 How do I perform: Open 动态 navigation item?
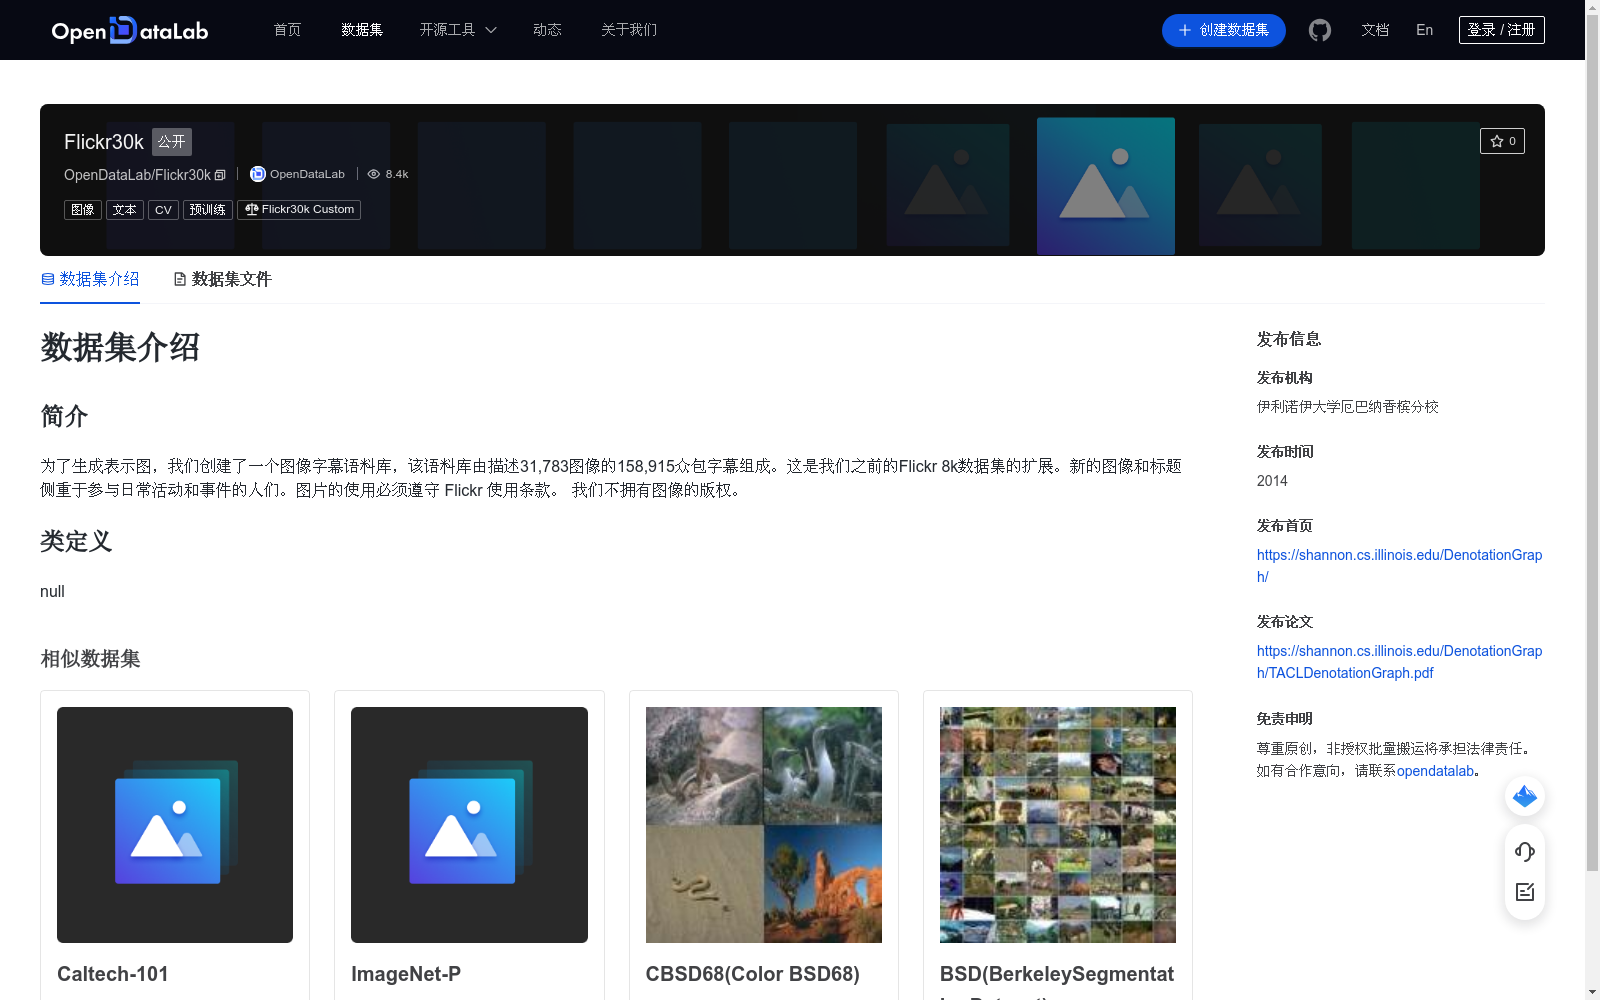coord(547,30)
